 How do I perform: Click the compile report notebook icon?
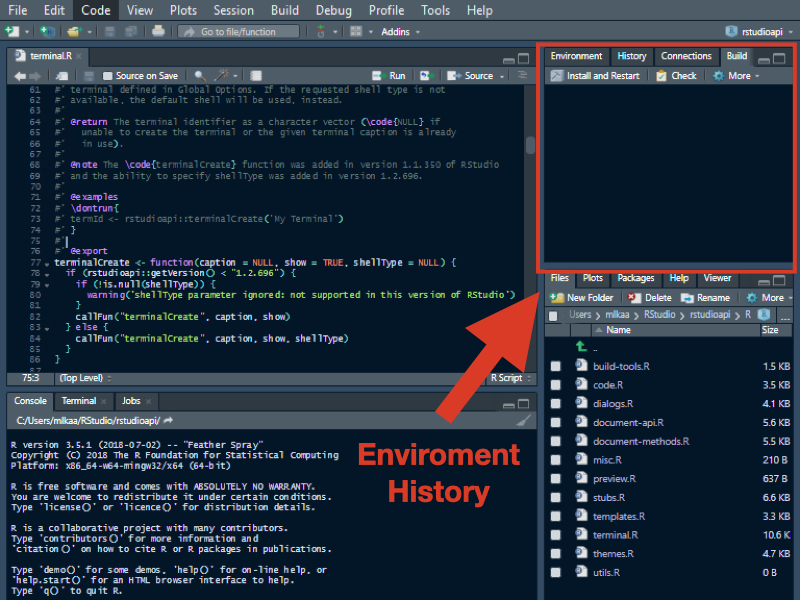256,76
